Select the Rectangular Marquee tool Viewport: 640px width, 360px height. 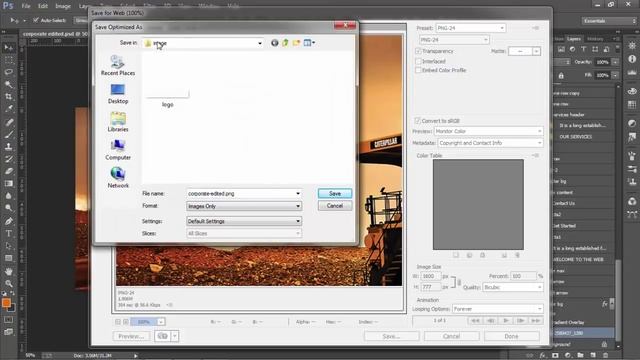[x=9, y=60]
